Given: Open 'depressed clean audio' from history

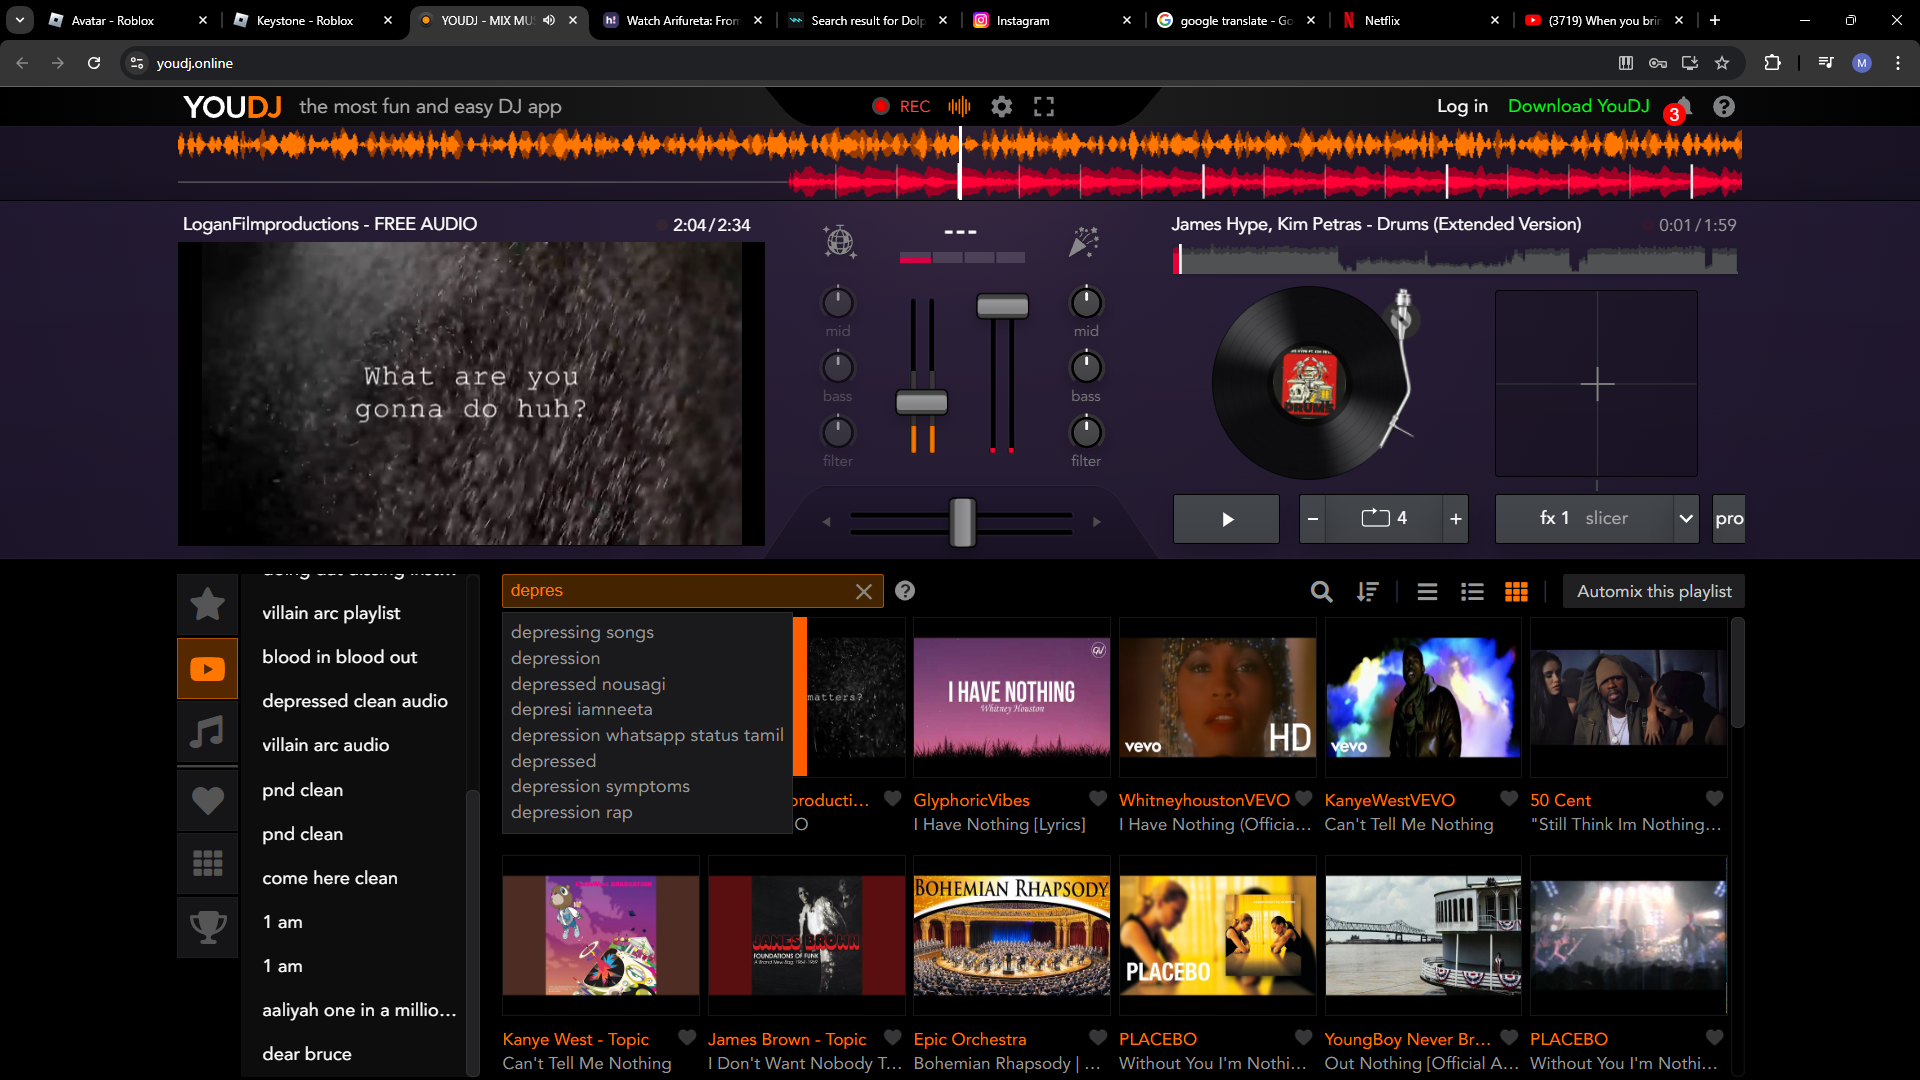Looking at the screenshot, I should tap(355, 701).
